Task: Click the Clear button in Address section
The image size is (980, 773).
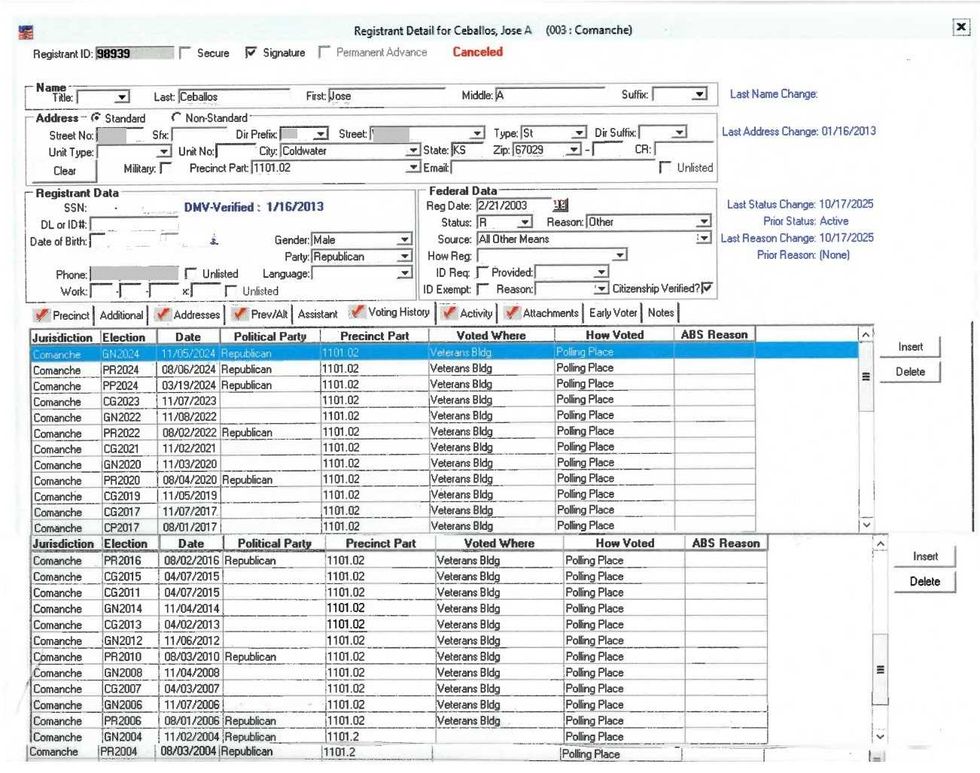Action: tap(64, 171)
